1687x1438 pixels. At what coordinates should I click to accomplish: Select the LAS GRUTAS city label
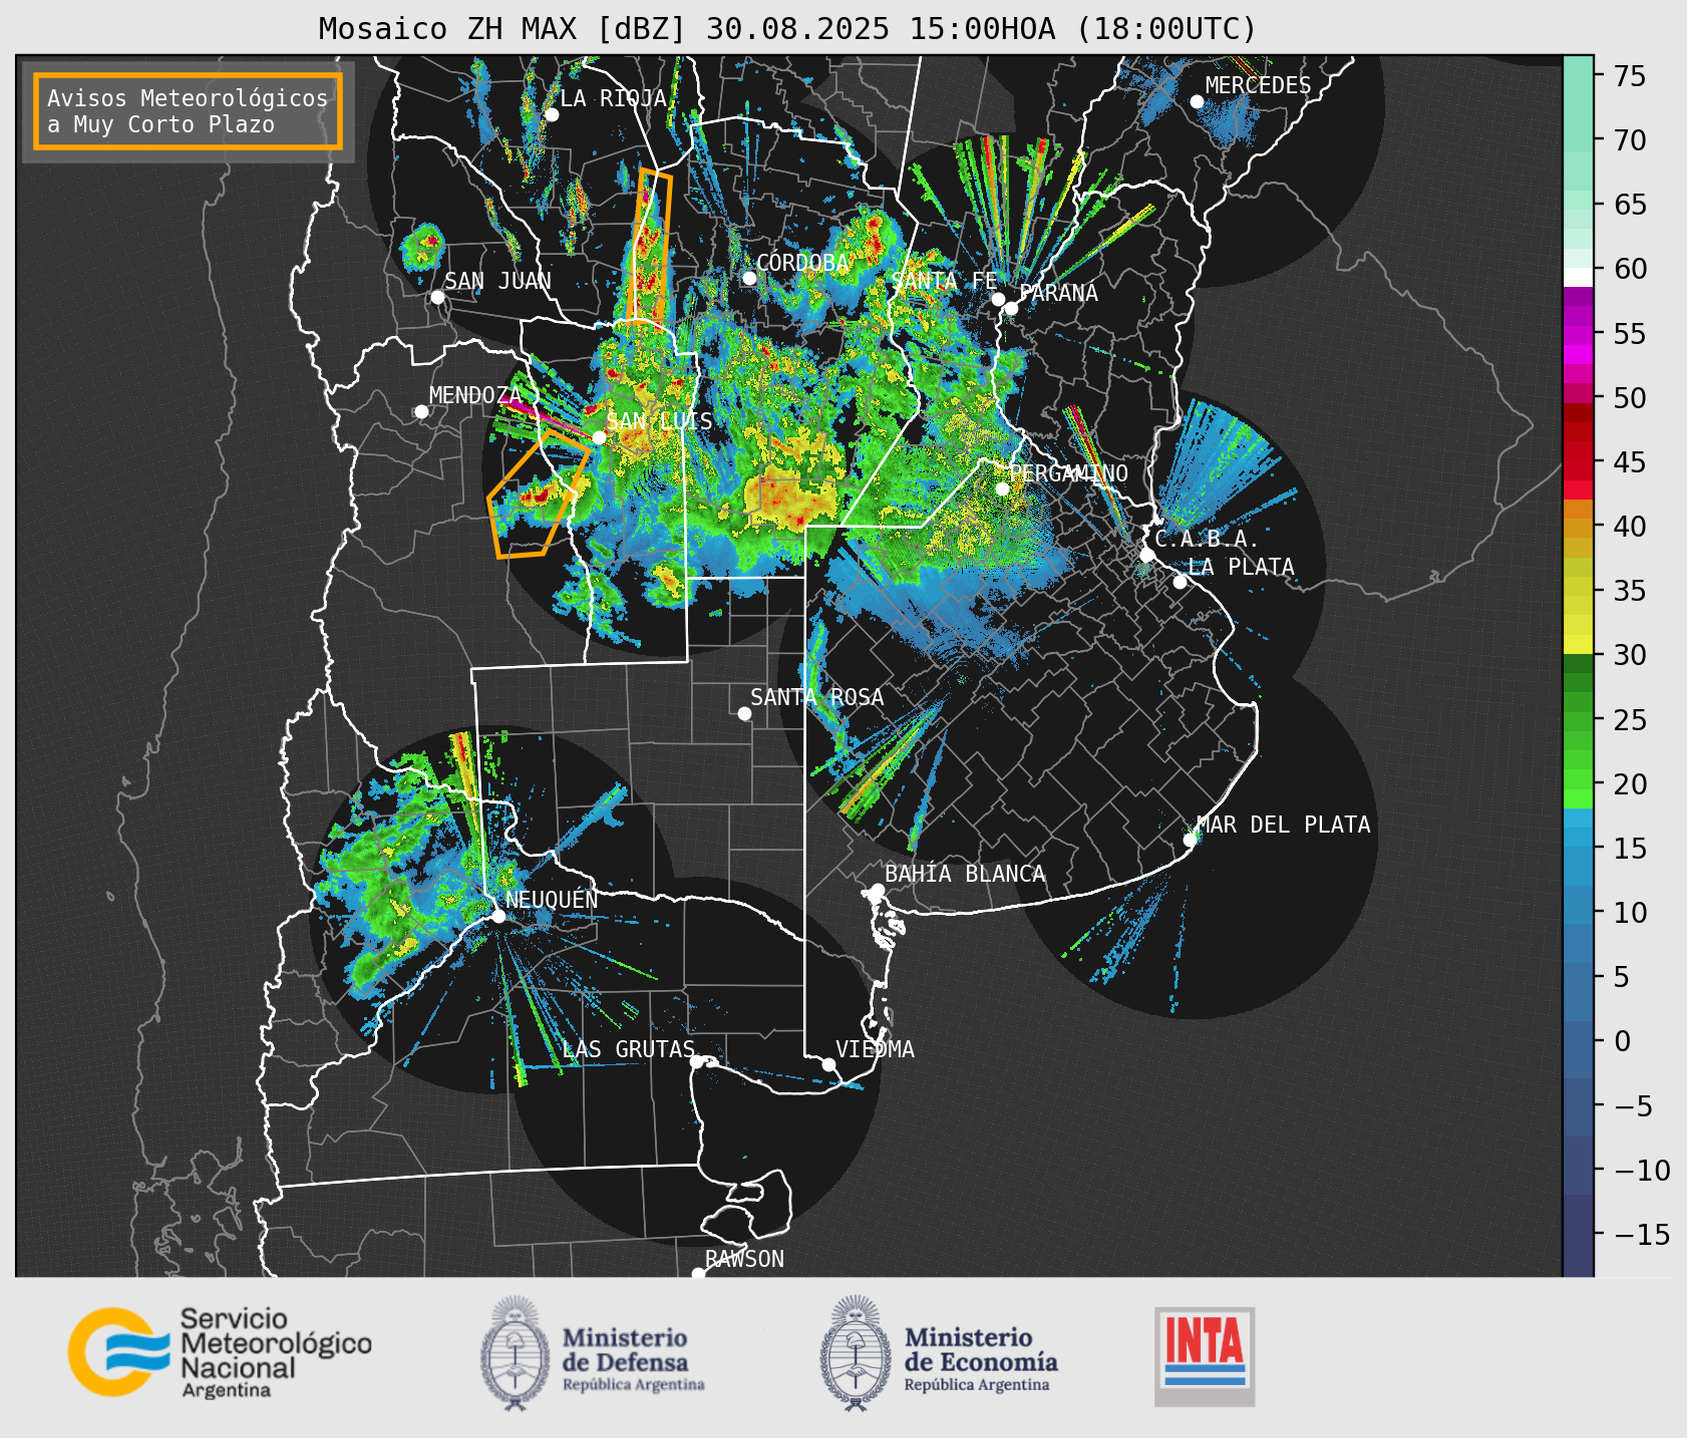click(x=628, y=1049)
